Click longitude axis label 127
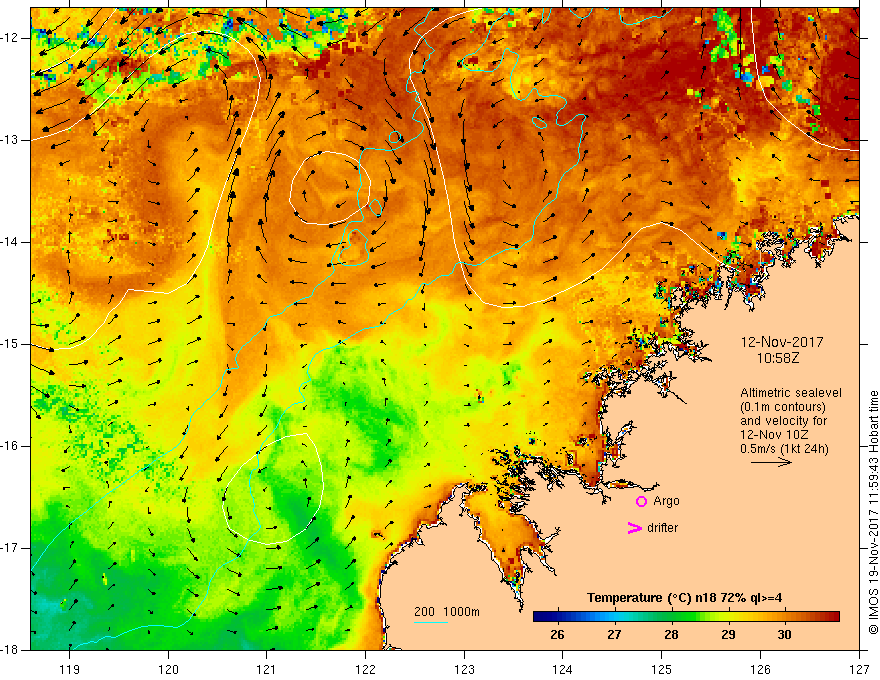This screenshot has height=680, width=880. tap(859, 669)
